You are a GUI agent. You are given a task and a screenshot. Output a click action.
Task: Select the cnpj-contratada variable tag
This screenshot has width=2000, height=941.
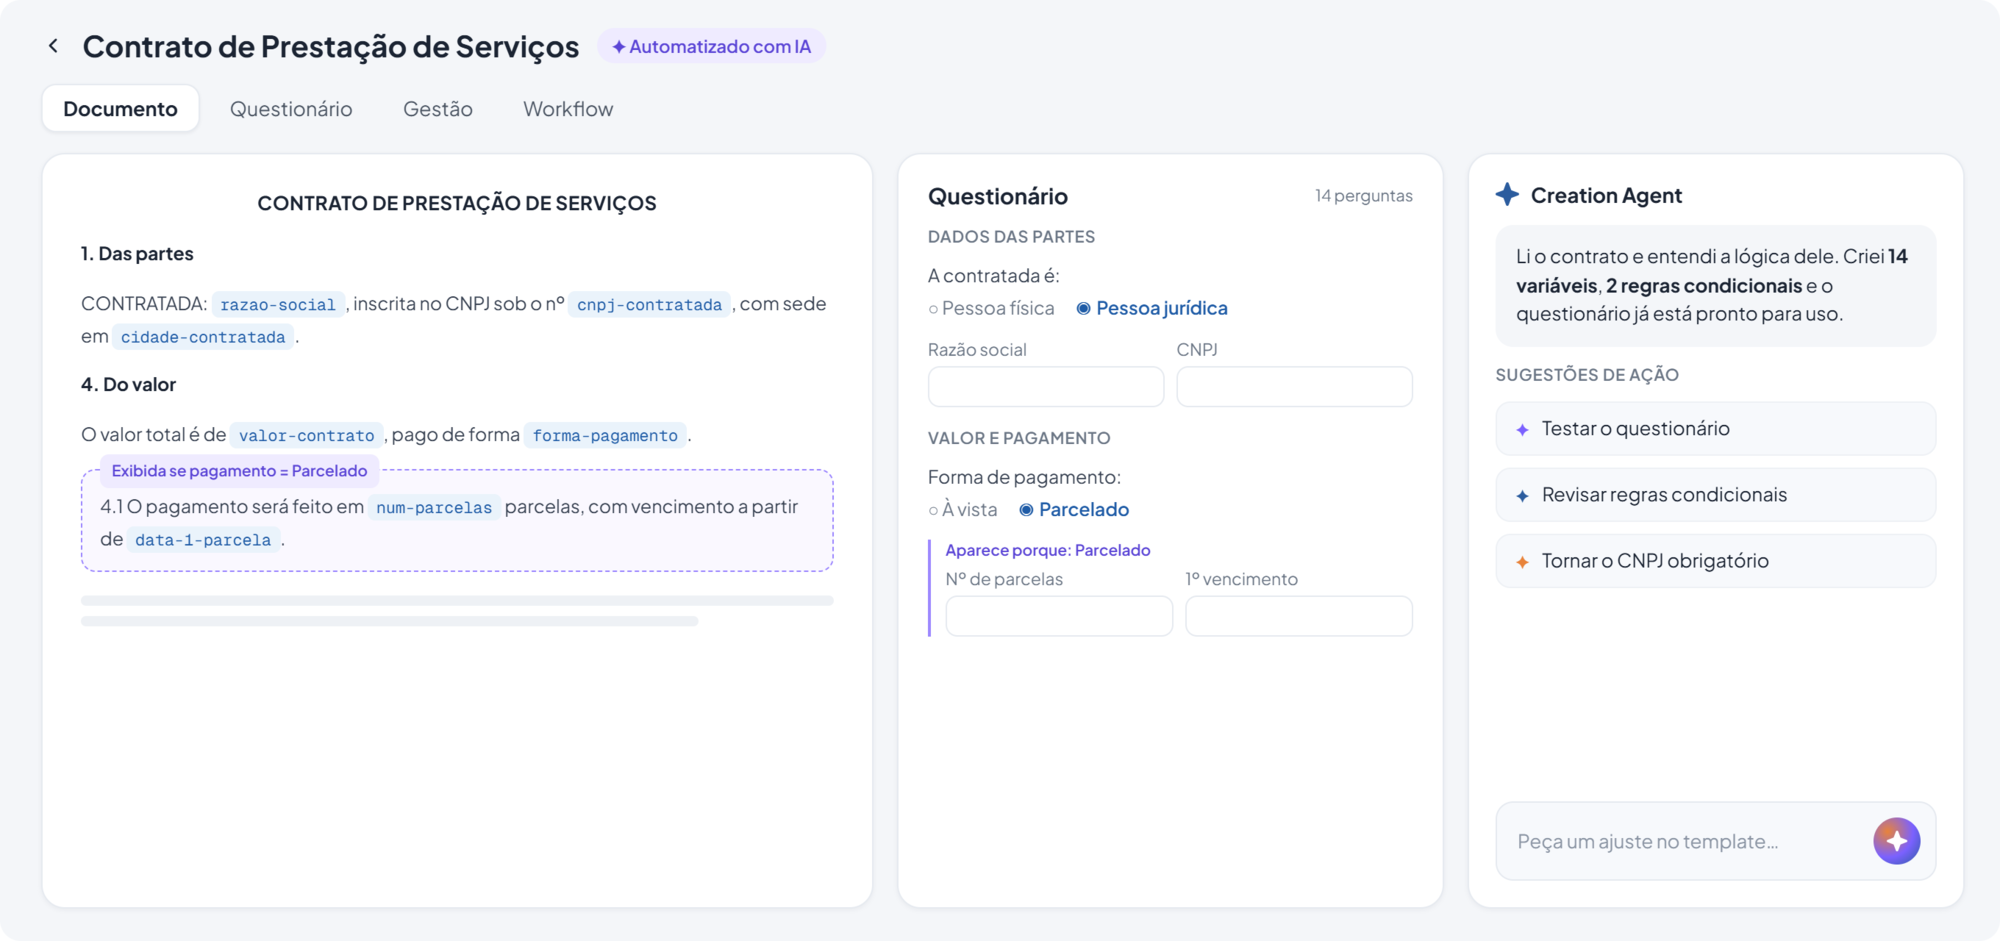pos(649,305)
